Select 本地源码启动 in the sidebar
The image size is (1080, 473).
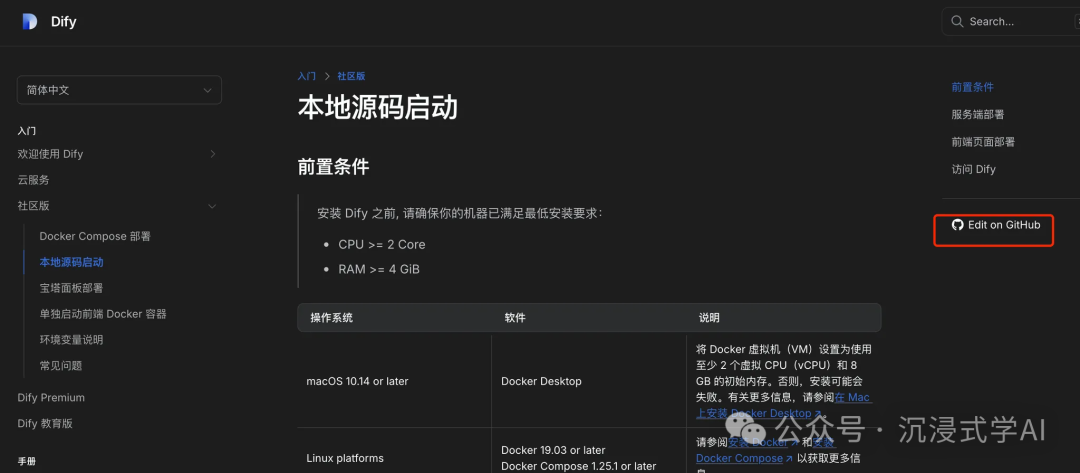[x=72, y=262]
